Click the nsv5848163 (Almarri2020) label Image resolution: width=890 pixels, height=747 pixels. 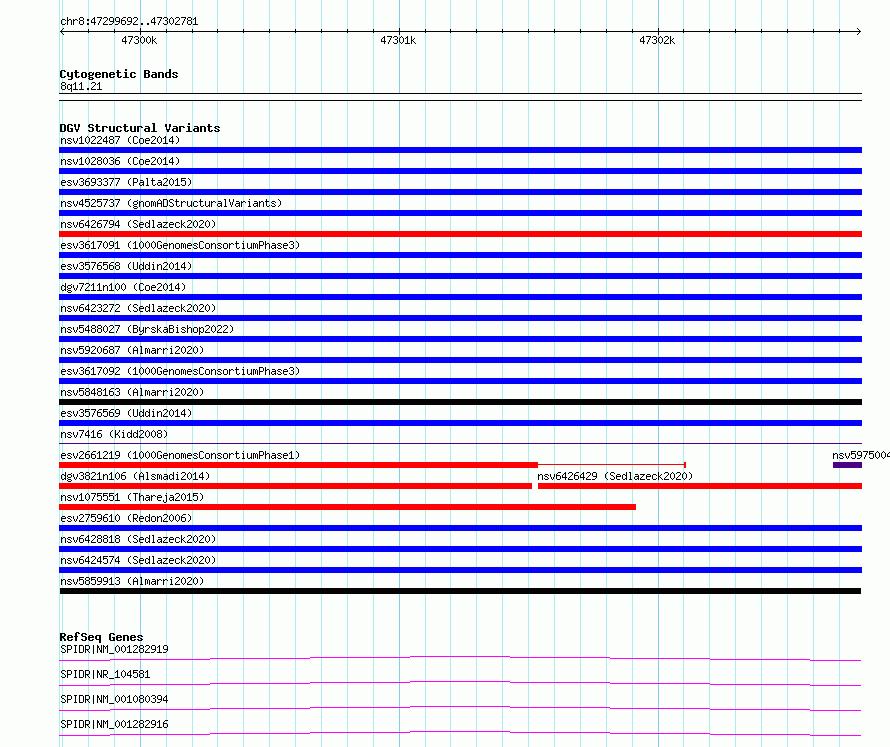[132, 392]
